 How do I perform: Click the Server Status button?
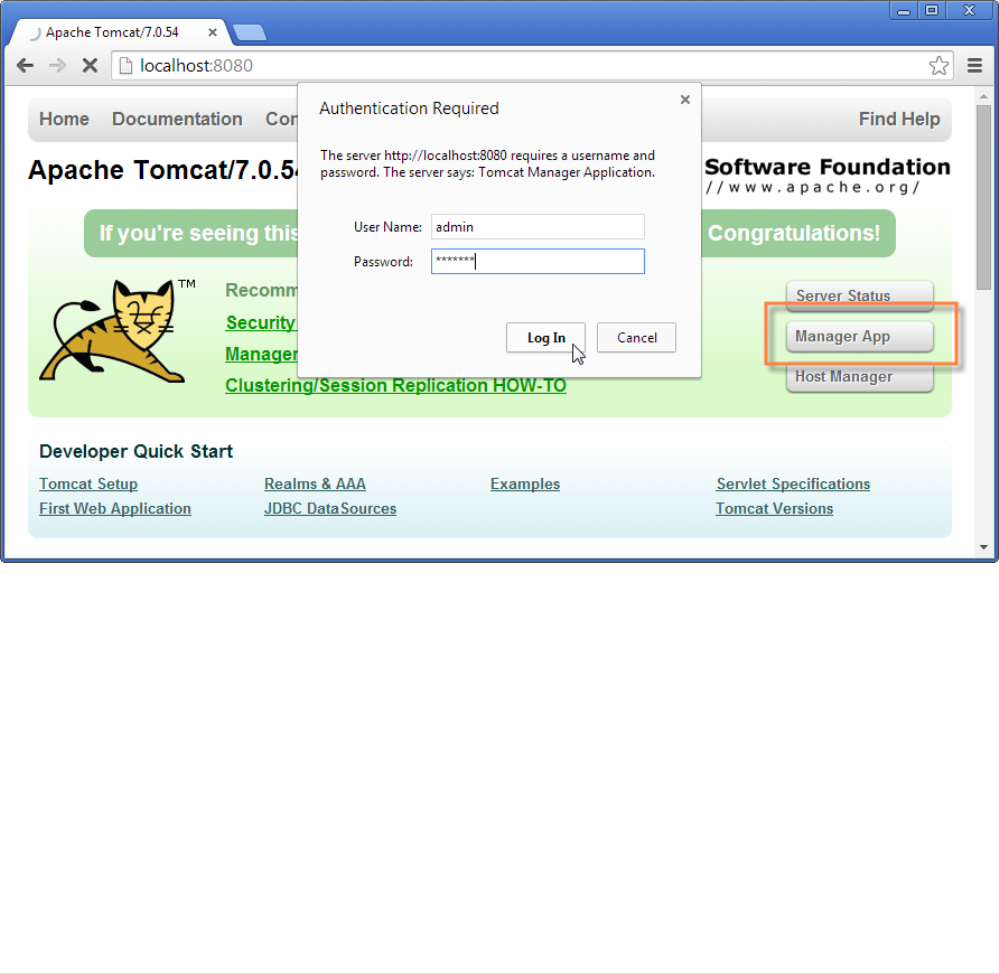[859, 296]
